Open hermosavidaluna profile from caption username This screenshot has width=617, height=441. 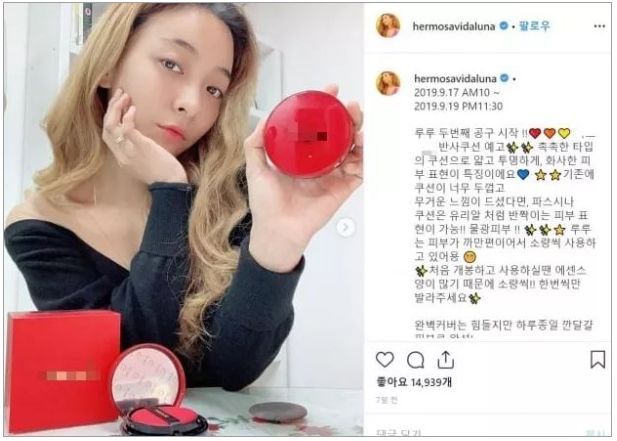455,79
